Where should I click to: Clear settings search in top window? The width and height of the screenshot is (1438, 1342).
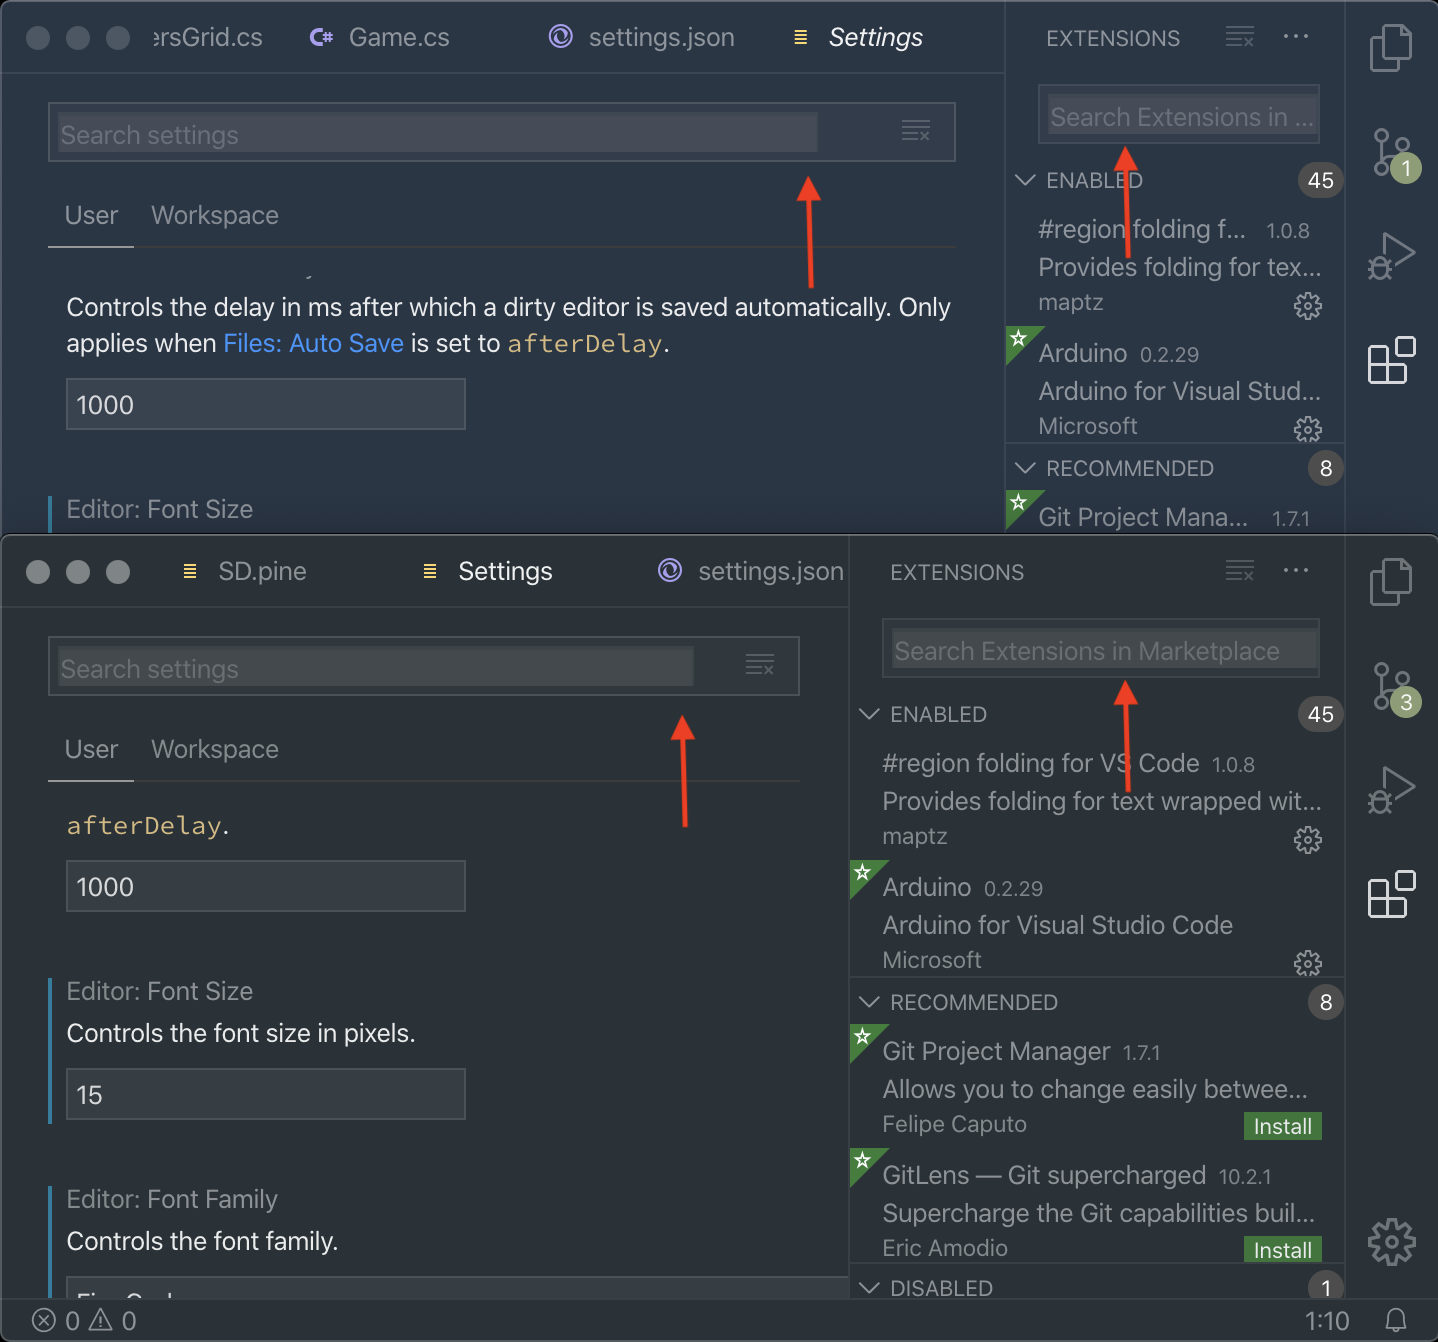[915, 131]
